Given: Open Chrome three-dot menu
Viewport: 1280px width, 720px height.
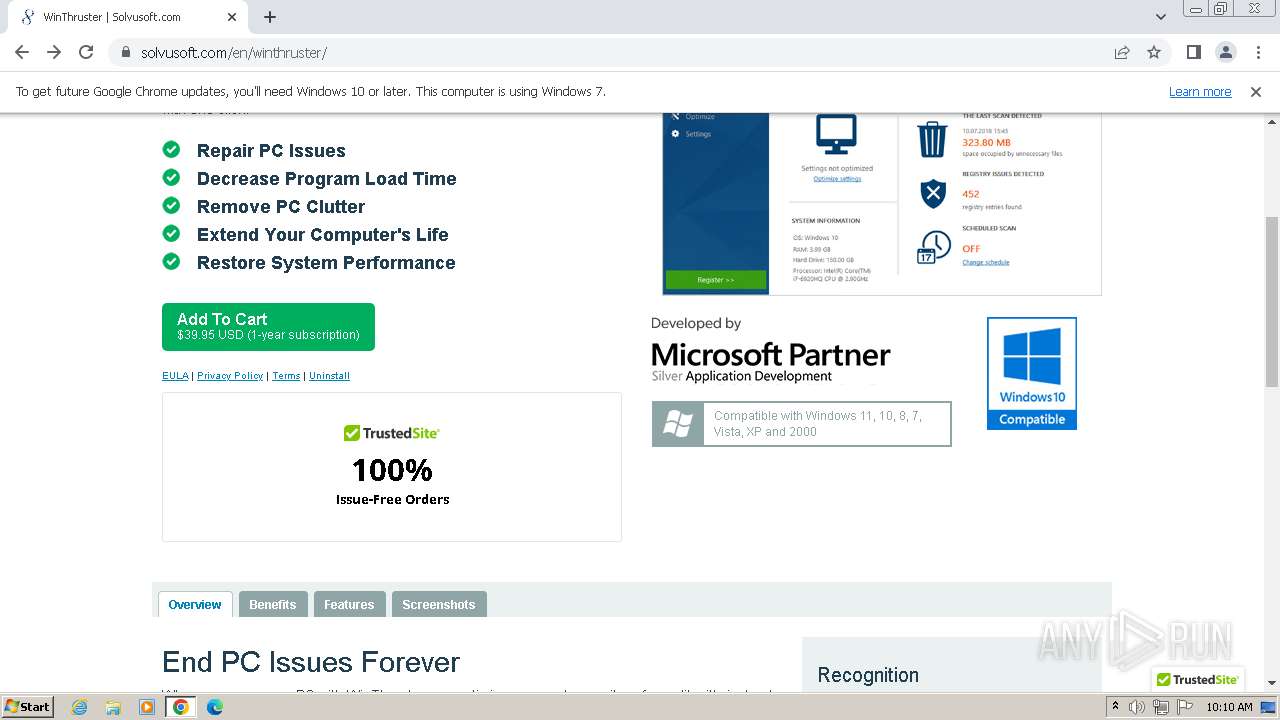Looking at the screenshot, I should 1257,52.
